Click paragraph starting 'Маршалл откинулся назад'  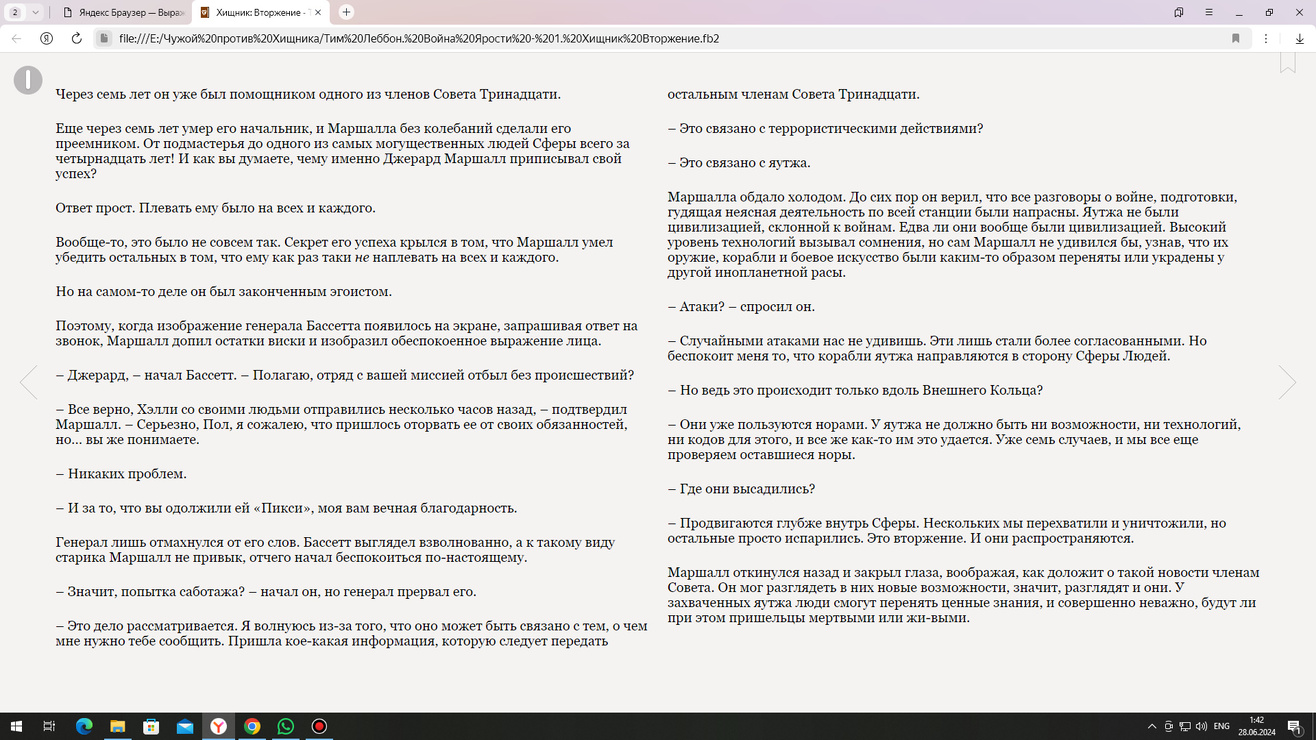coord(963,595)
